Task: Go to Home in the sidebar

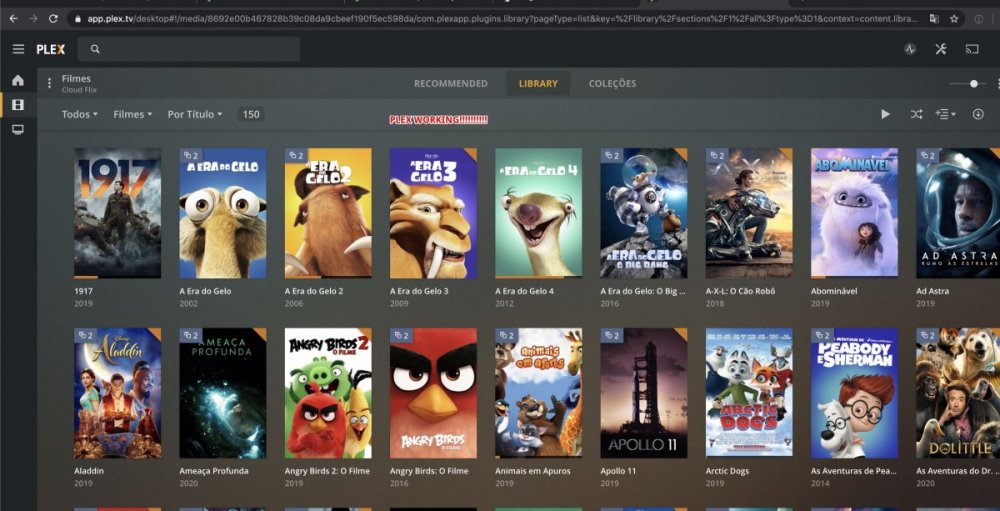Action: coord(18,80)
